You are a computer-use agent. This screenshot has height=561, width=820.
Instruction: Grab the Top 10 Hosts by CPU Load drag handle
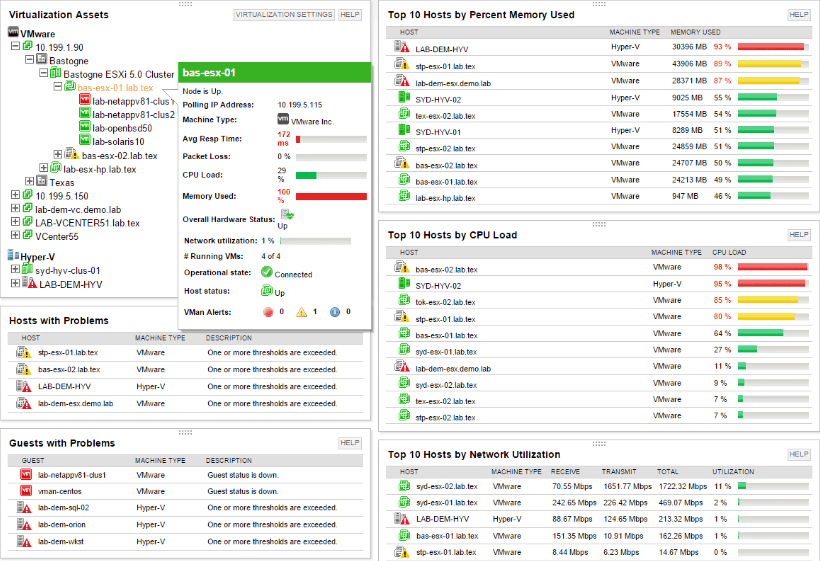[x=599, y=224]
